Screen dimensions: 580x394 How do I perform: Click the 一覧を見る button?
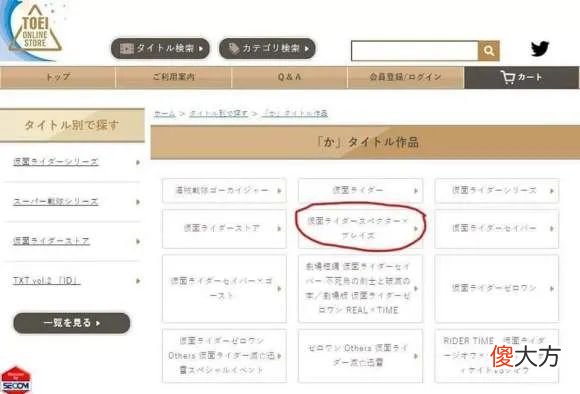[72, 323]
